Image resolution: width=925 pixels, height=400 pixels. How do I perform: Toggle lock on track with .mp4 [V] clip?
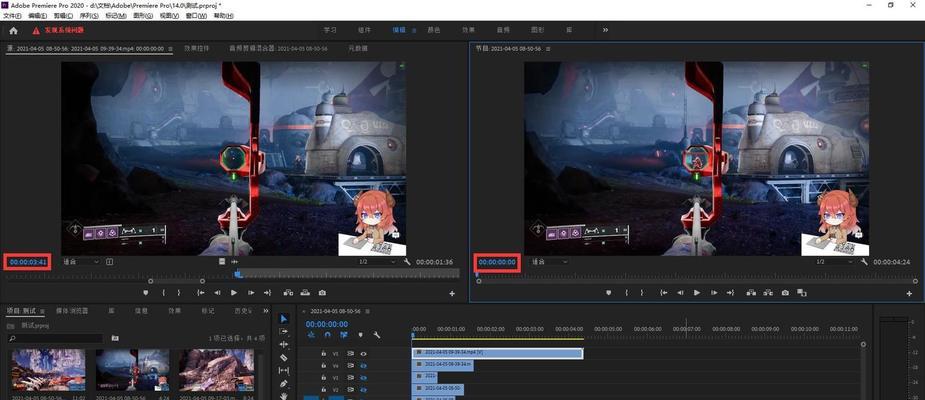(323, 353)
